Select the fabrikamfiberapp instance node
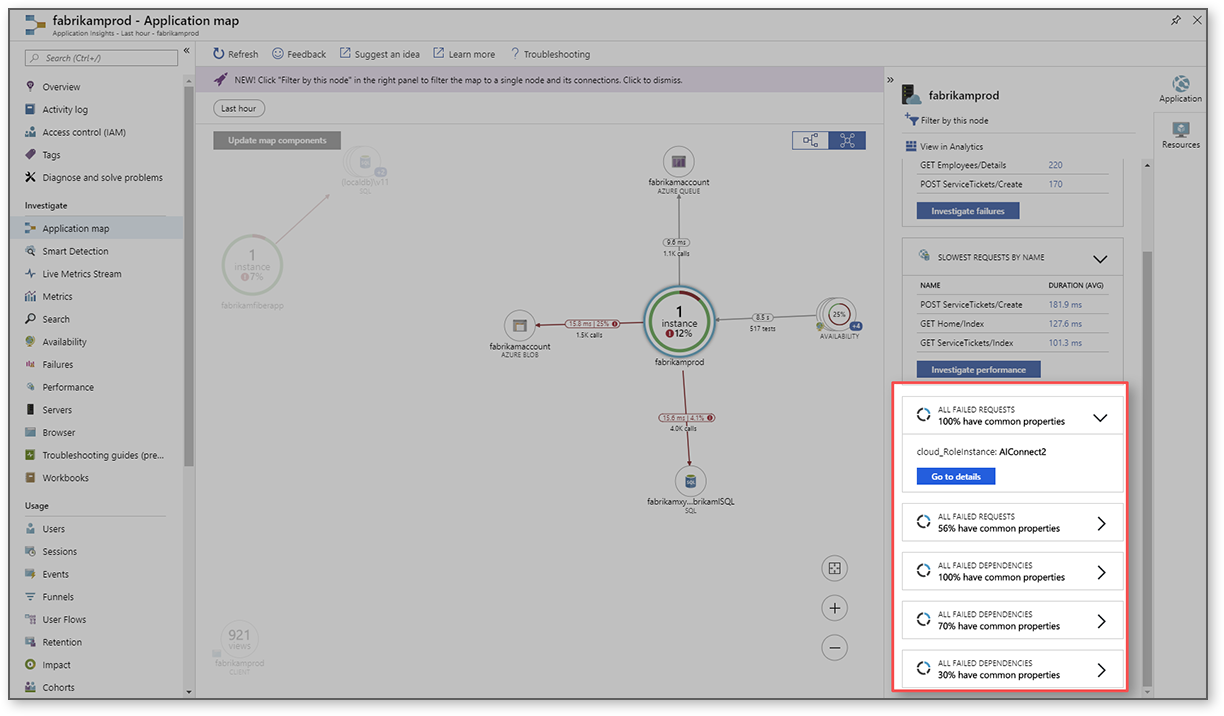This screenshot has height=716, width=1224. [252, 266]
